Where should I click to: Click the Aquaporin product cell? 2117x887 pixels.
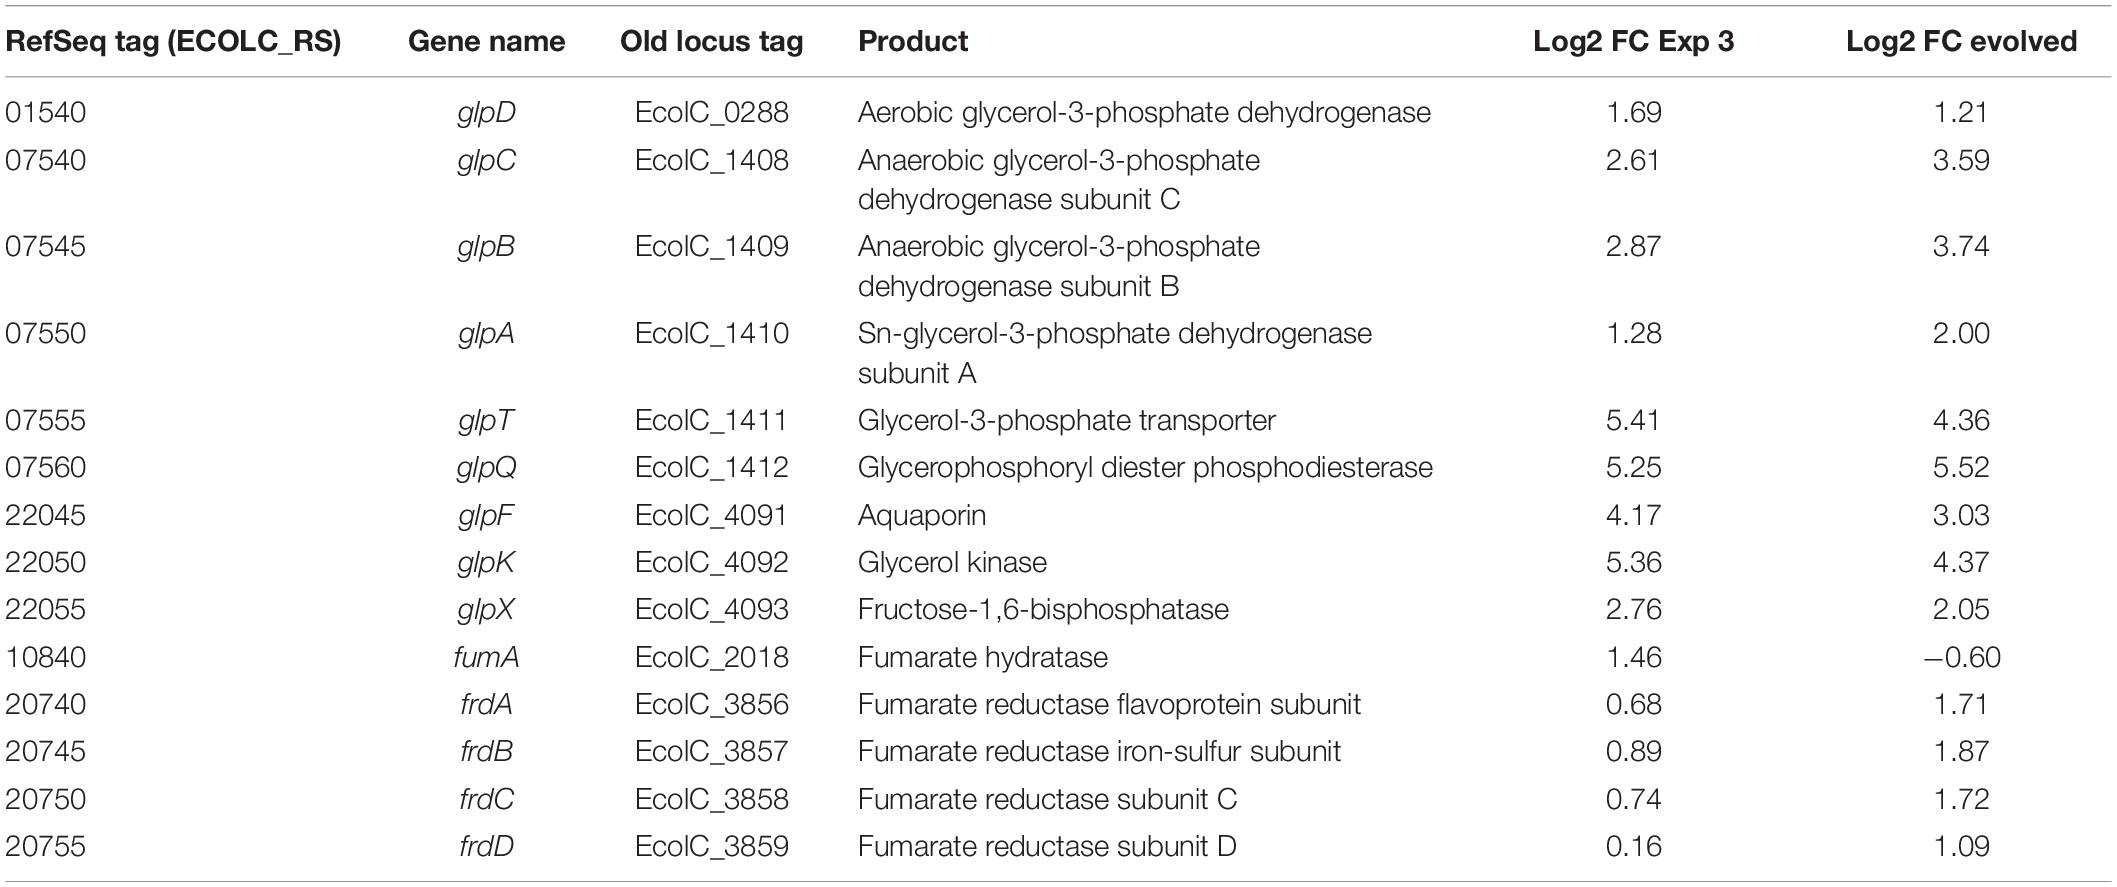pos(922,516)
